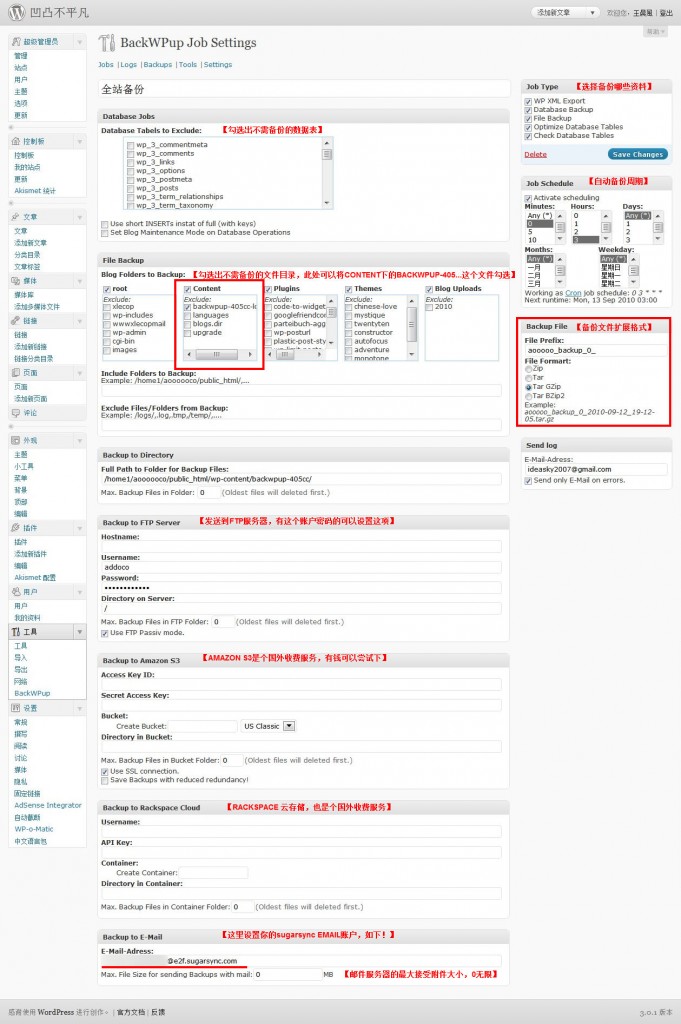Viewport: 681px width, 1024px height.
Task: Collapse the 设置 sidebar section arrow
Action: pyautogui.click(x=80, y=708)
